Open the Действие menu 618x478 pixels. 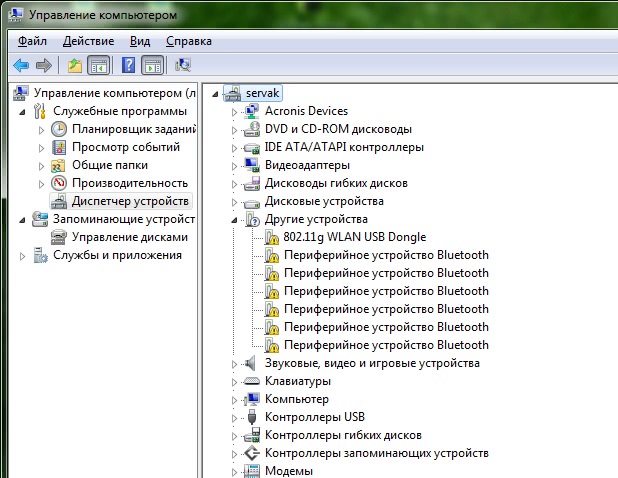(x=88, y=41)
